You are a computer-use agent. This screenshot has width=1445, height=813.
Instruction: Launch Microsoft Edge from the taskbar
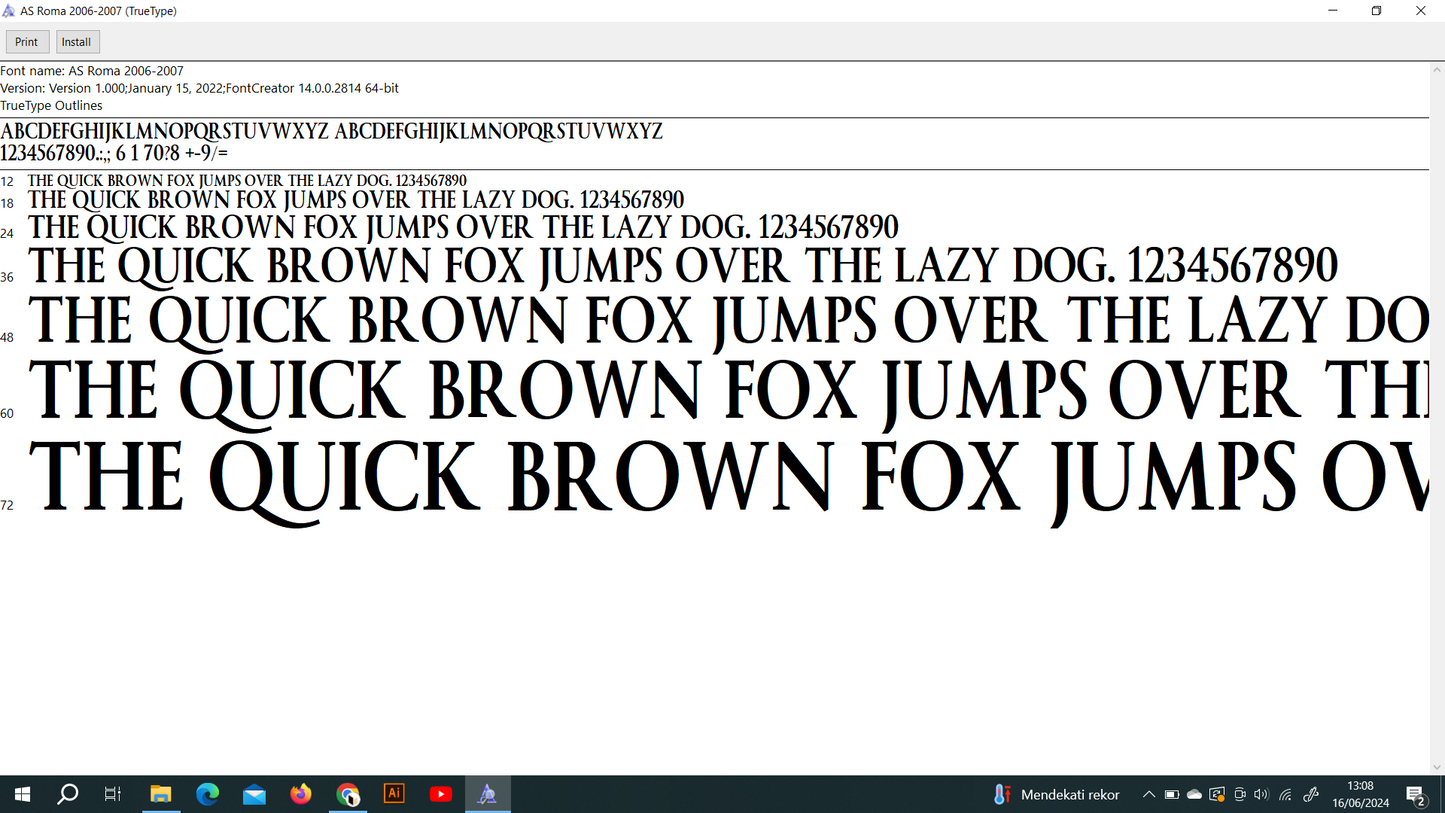(x=207, y=793)
